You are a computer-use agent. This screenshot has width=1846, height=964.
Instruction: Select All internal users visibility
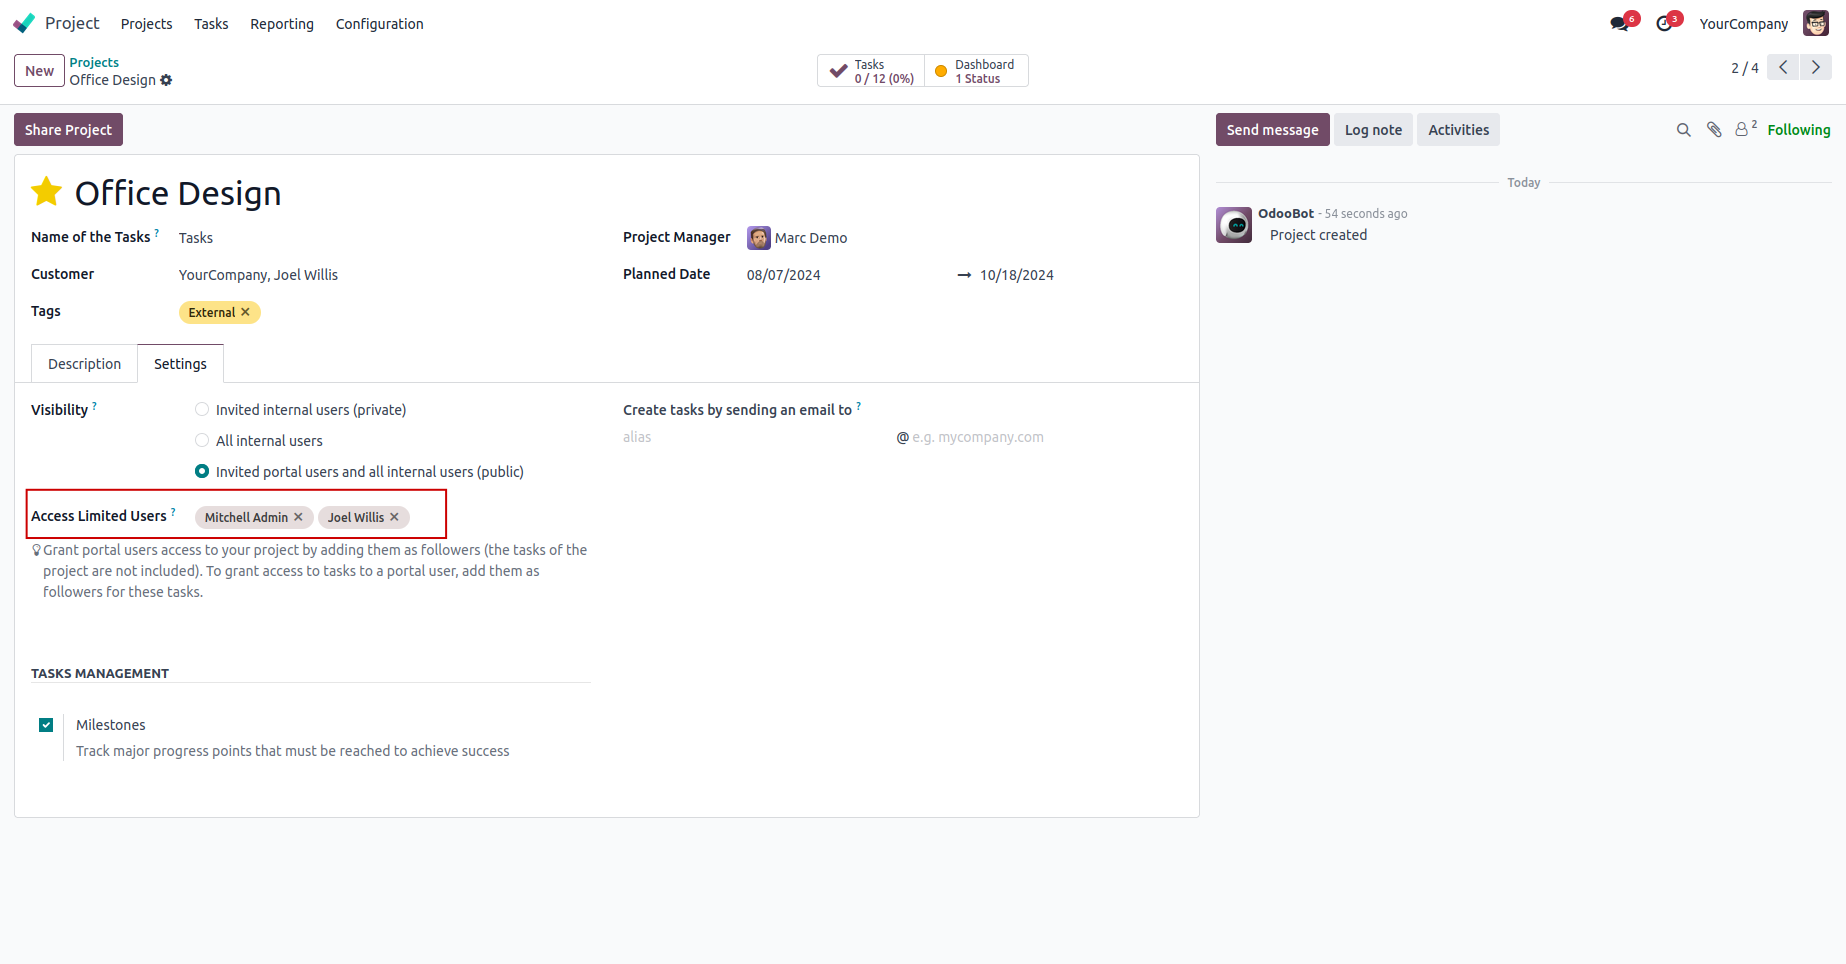202,441
